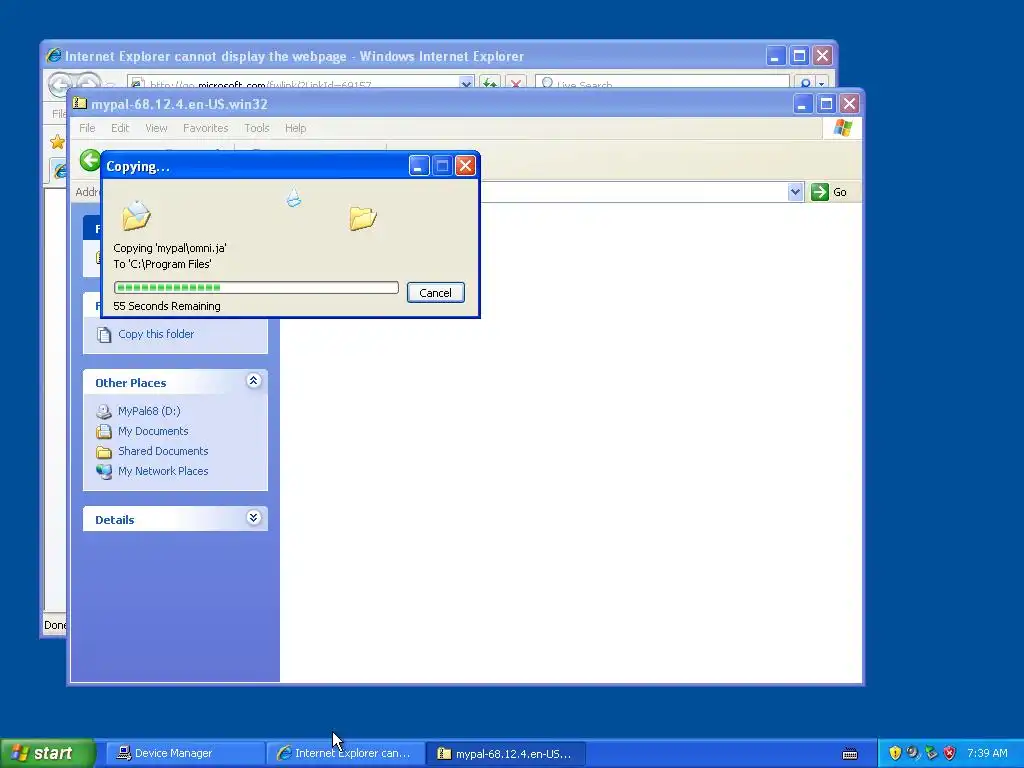Click the "To 'C:\Program Files'" text

click(x=162, y=264)
